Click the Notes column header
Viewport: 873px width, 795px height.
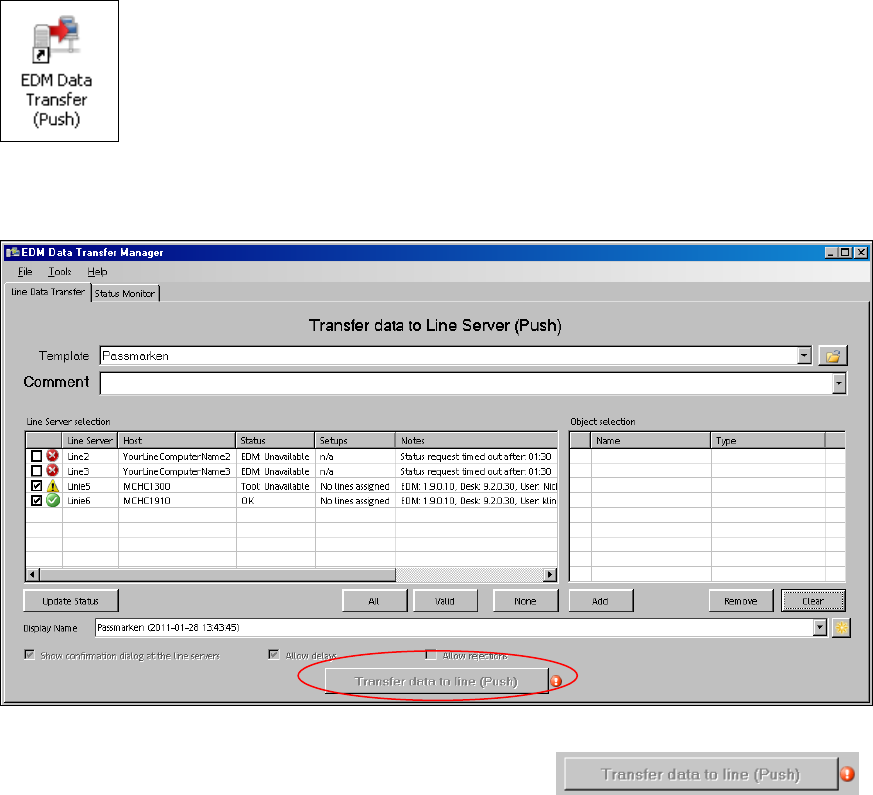(477, 440)
